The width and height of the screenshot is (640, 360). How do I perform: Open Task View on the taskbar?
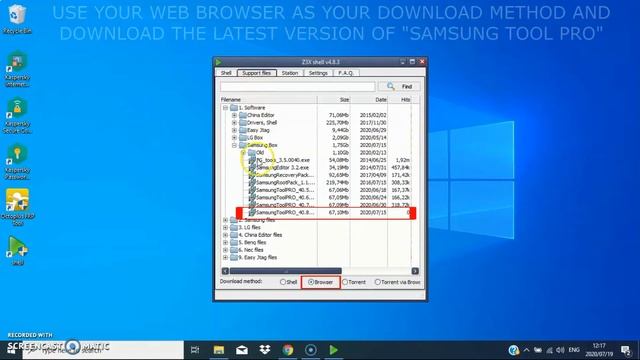[195, 350]
